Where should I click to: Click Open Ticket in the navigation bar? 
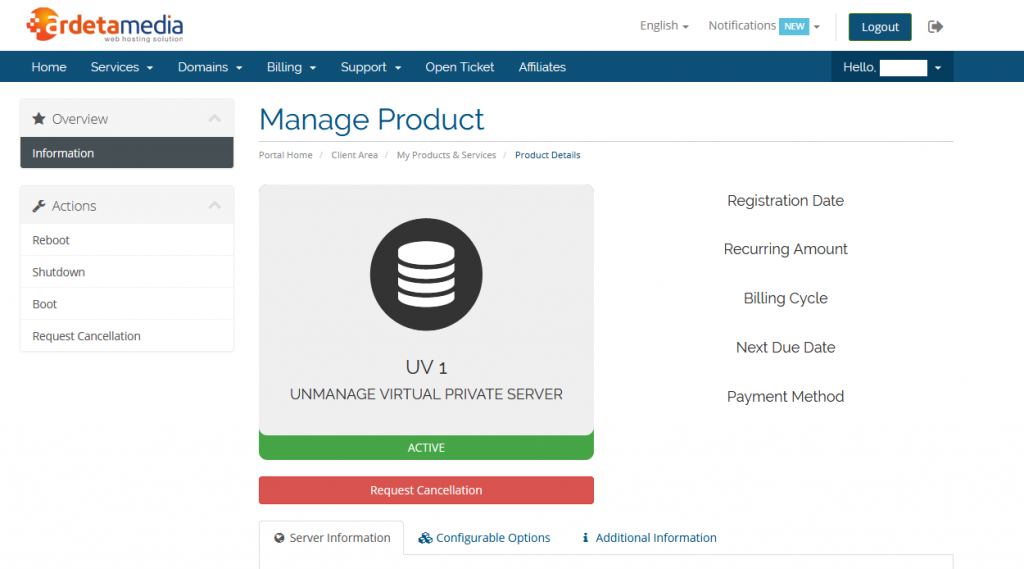tap(459, 67)
